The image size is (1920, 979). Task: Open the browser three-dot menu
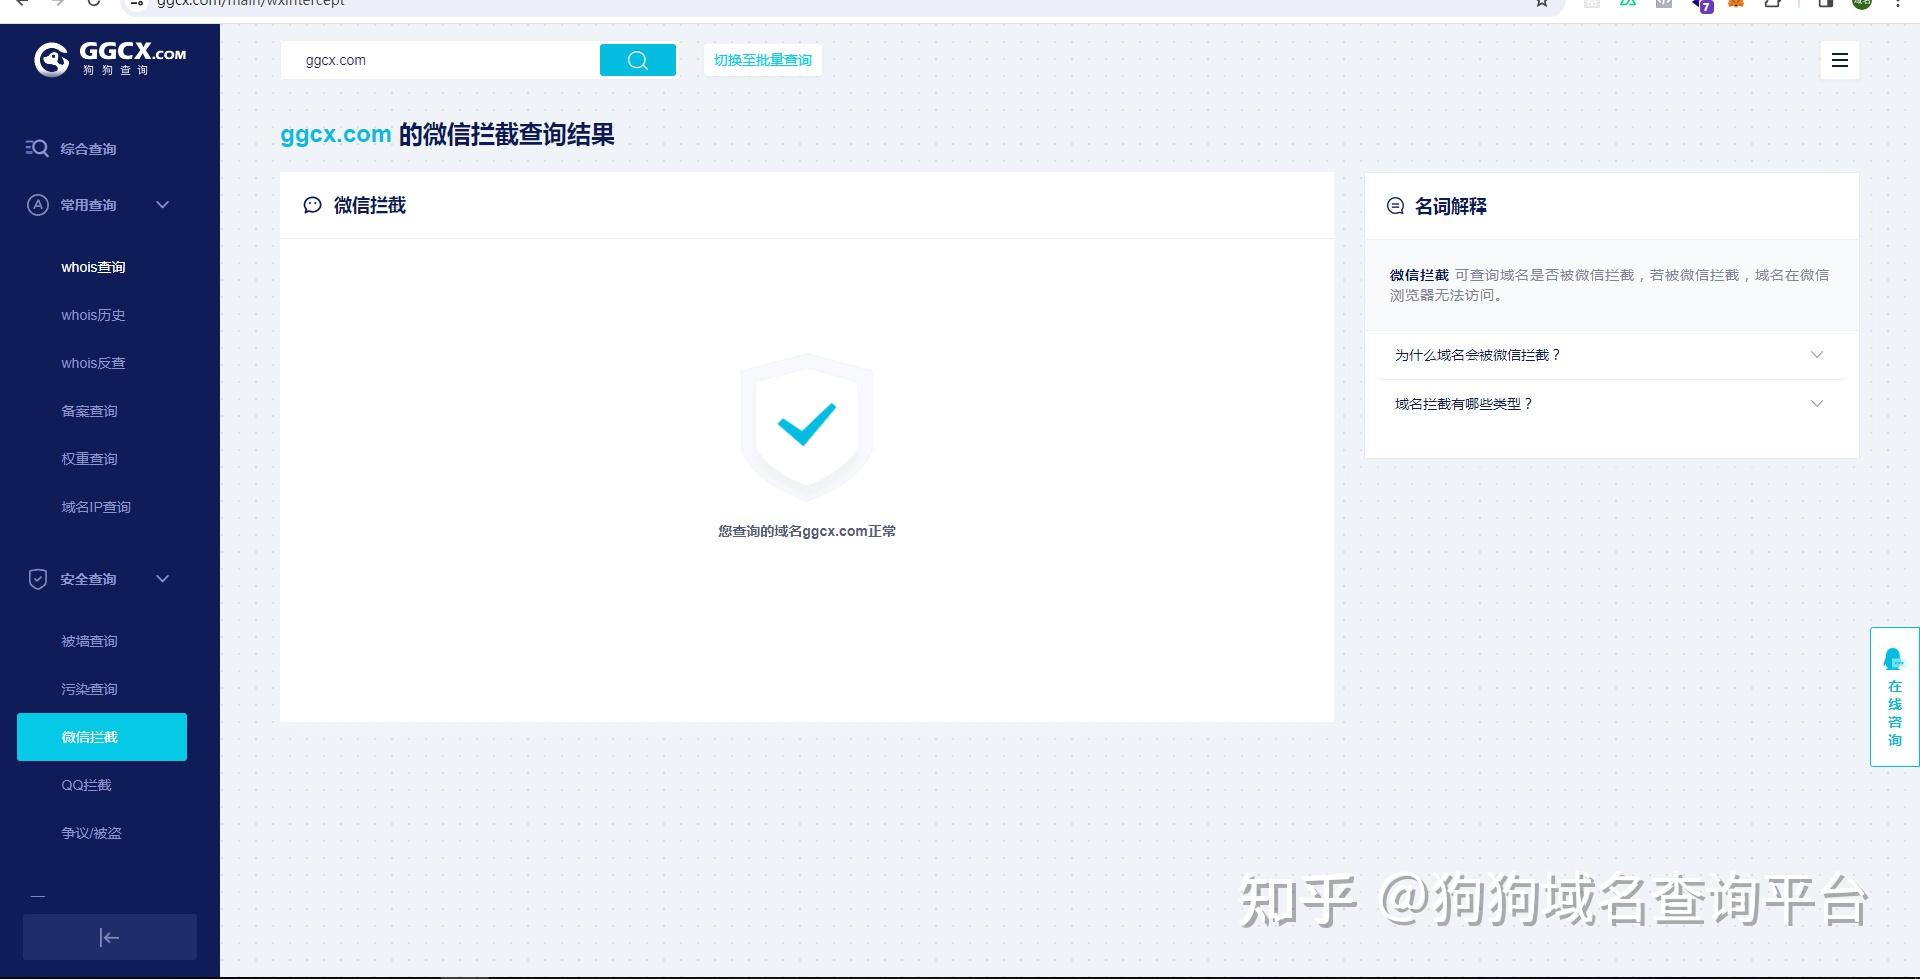(x=1898, y=3)
